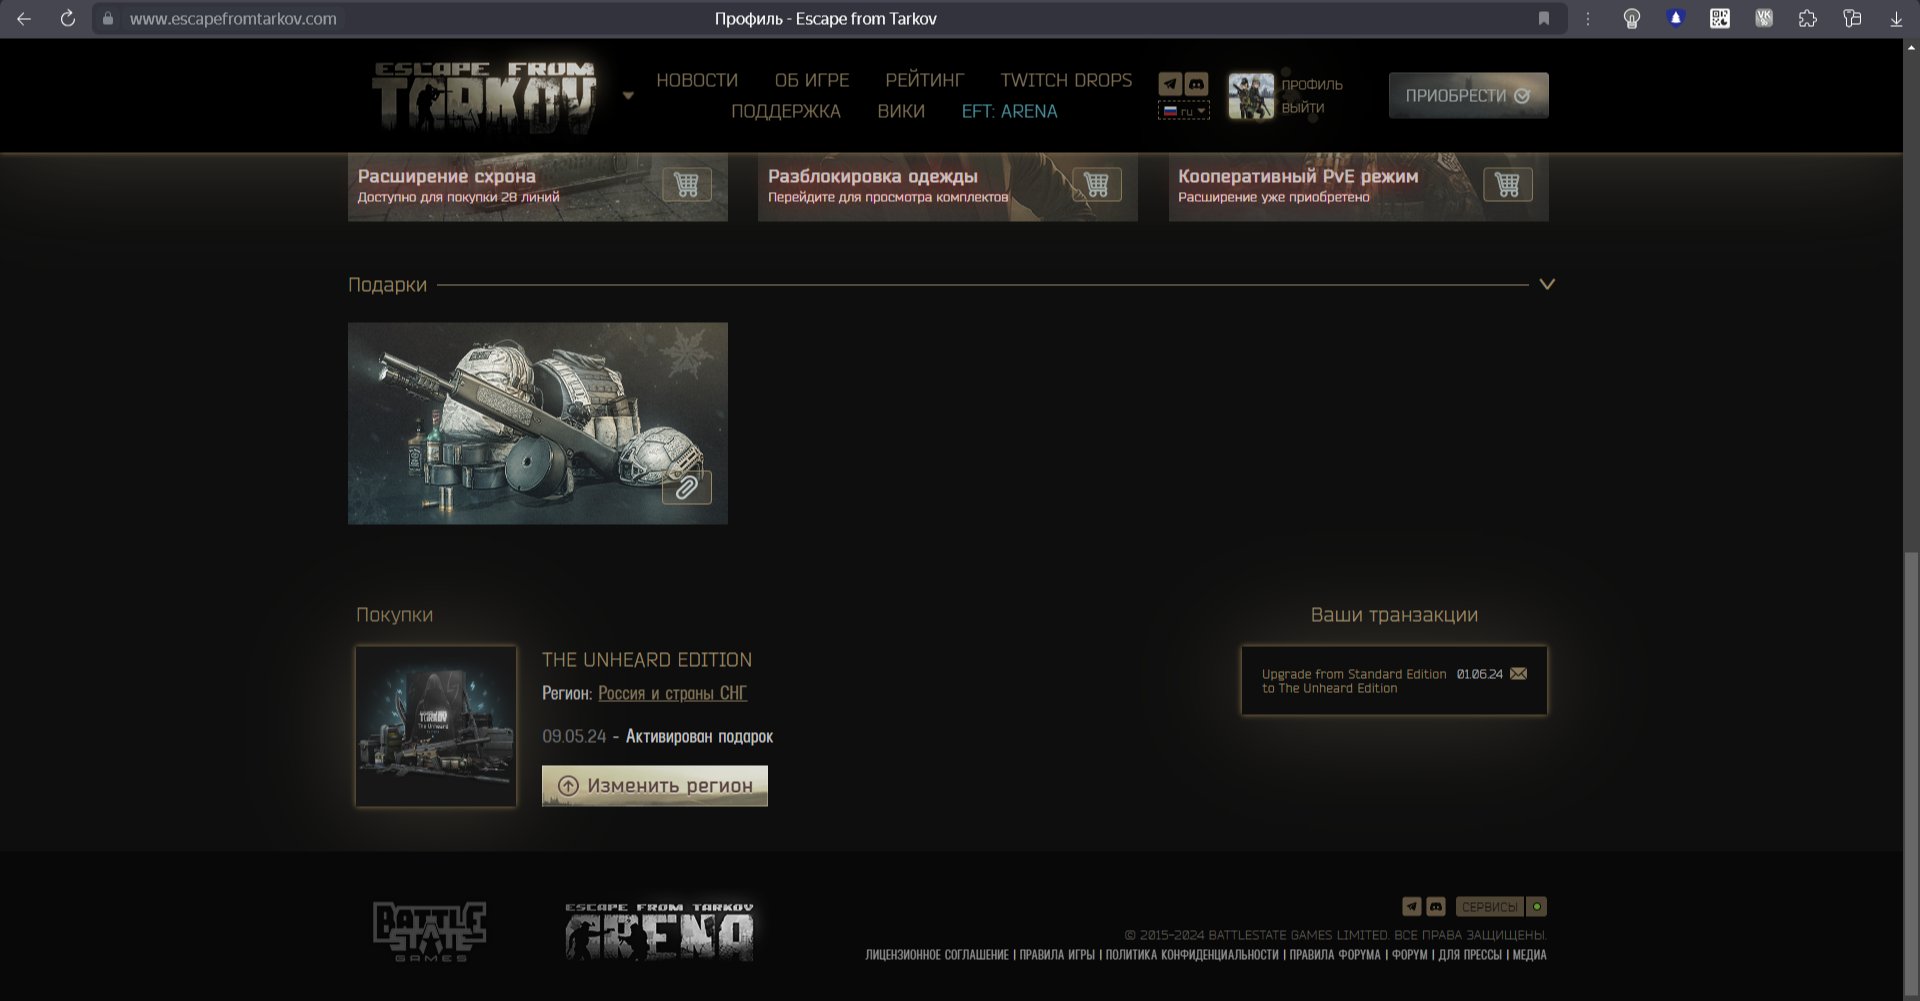Open the ru language dropdown
Image resolution: width=1920 pixels, height=1001 pixels.
(1184, 111)
